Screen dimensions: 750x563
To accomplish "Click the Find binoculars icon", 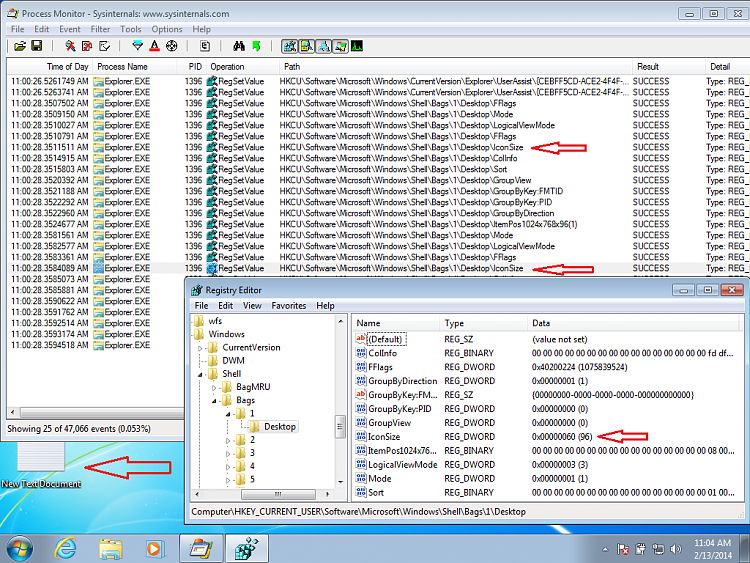I will point(239,46).
